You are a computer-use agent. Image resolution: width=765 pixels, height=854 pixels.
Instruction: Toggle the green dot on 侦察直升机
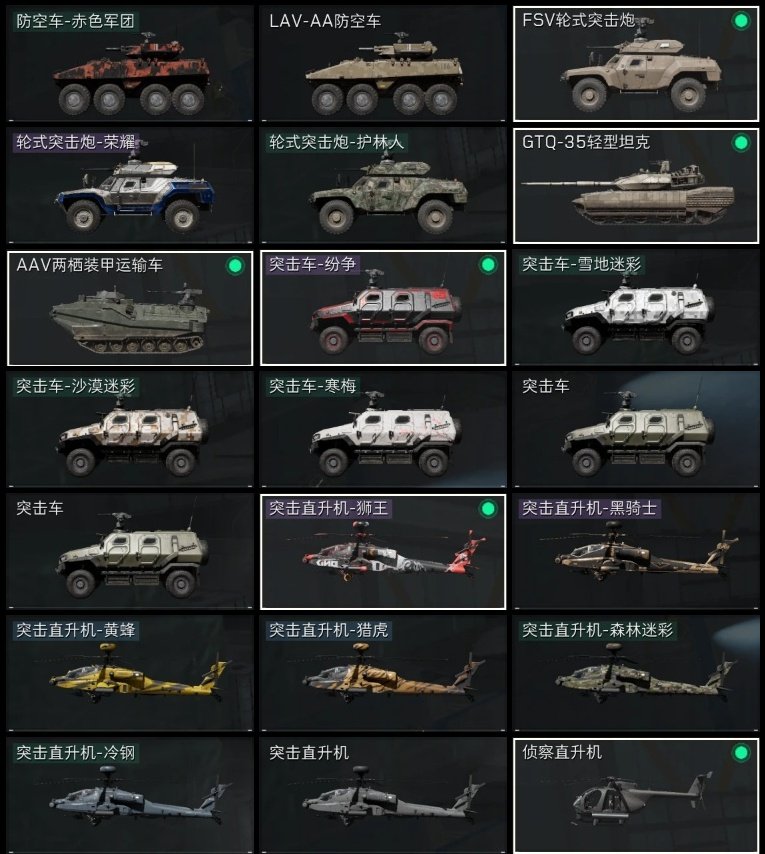[740, 753]
